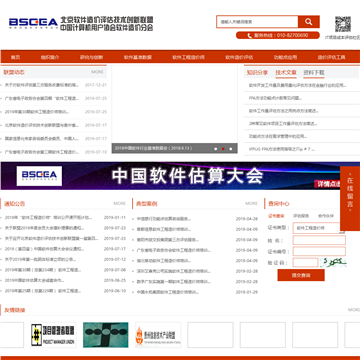The image size is (360, 360).
Task: Open case 湖北移动软件工程造价师培训
Action: pyautogui.click(x=164, y=261)
